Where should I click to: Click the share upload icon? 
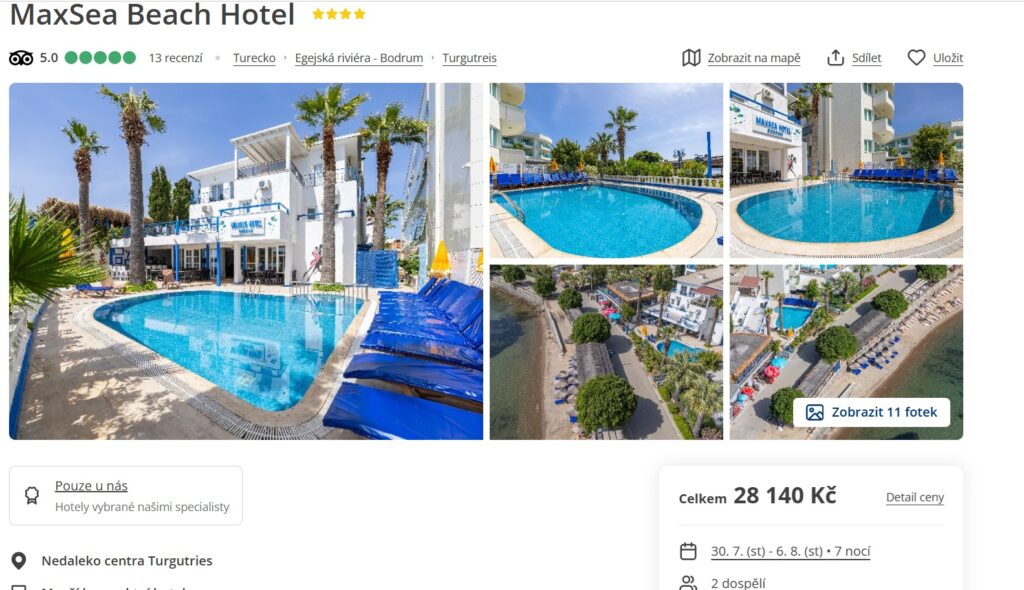pos(835,58)
